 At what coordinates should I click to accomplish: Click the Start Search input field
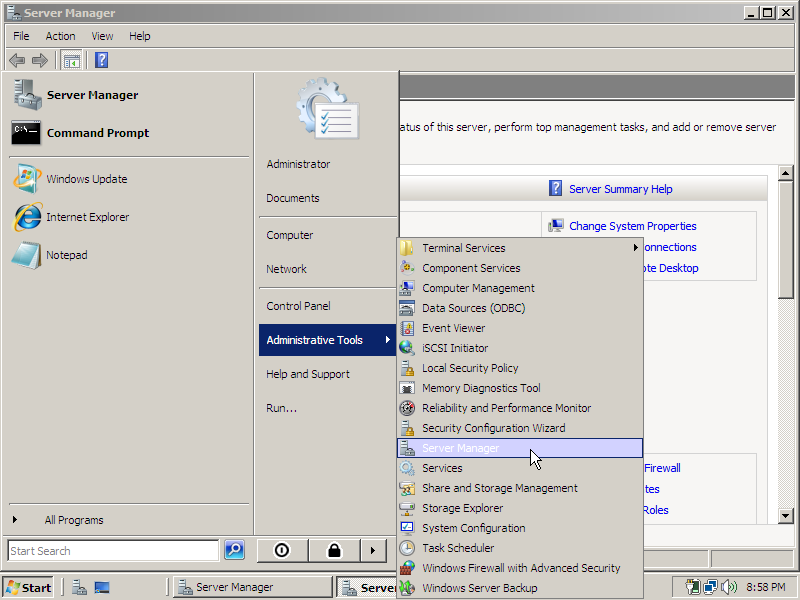pyautogui.click(x=113, y=551)
